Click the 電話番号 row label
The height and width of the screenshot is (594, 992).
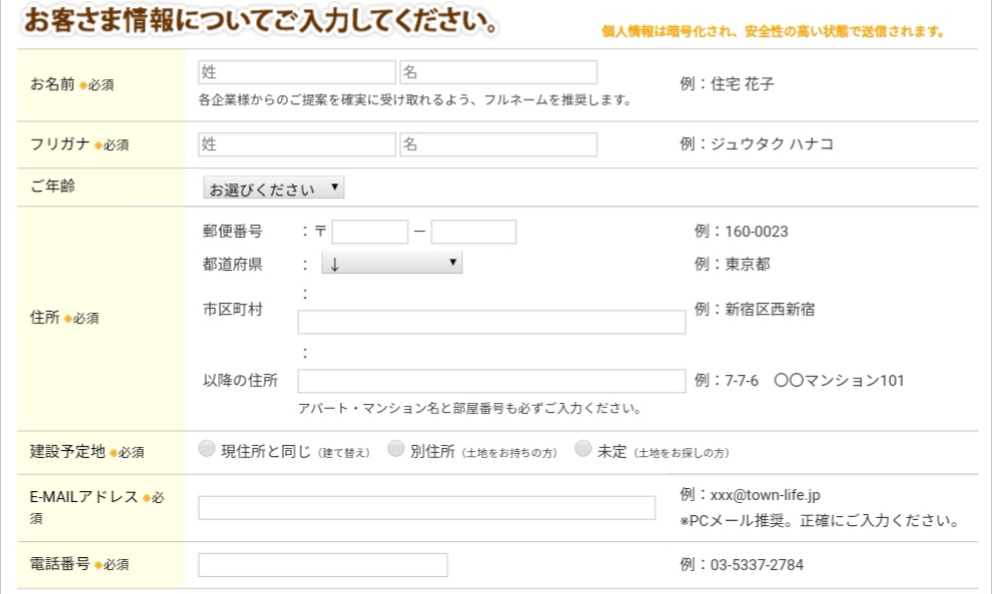pyautogui.click(x=79, y=564)
